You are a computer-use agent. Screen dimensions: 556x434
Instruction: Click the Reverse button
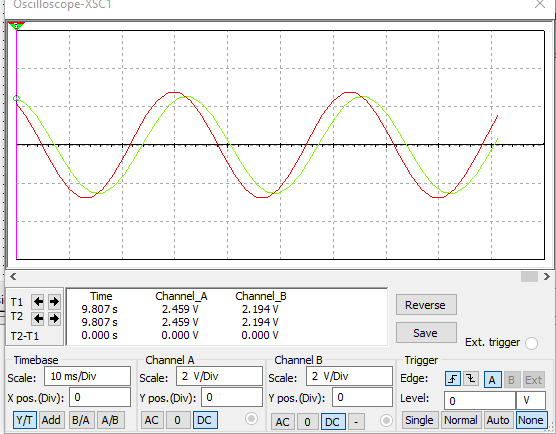tap(426, 305)
